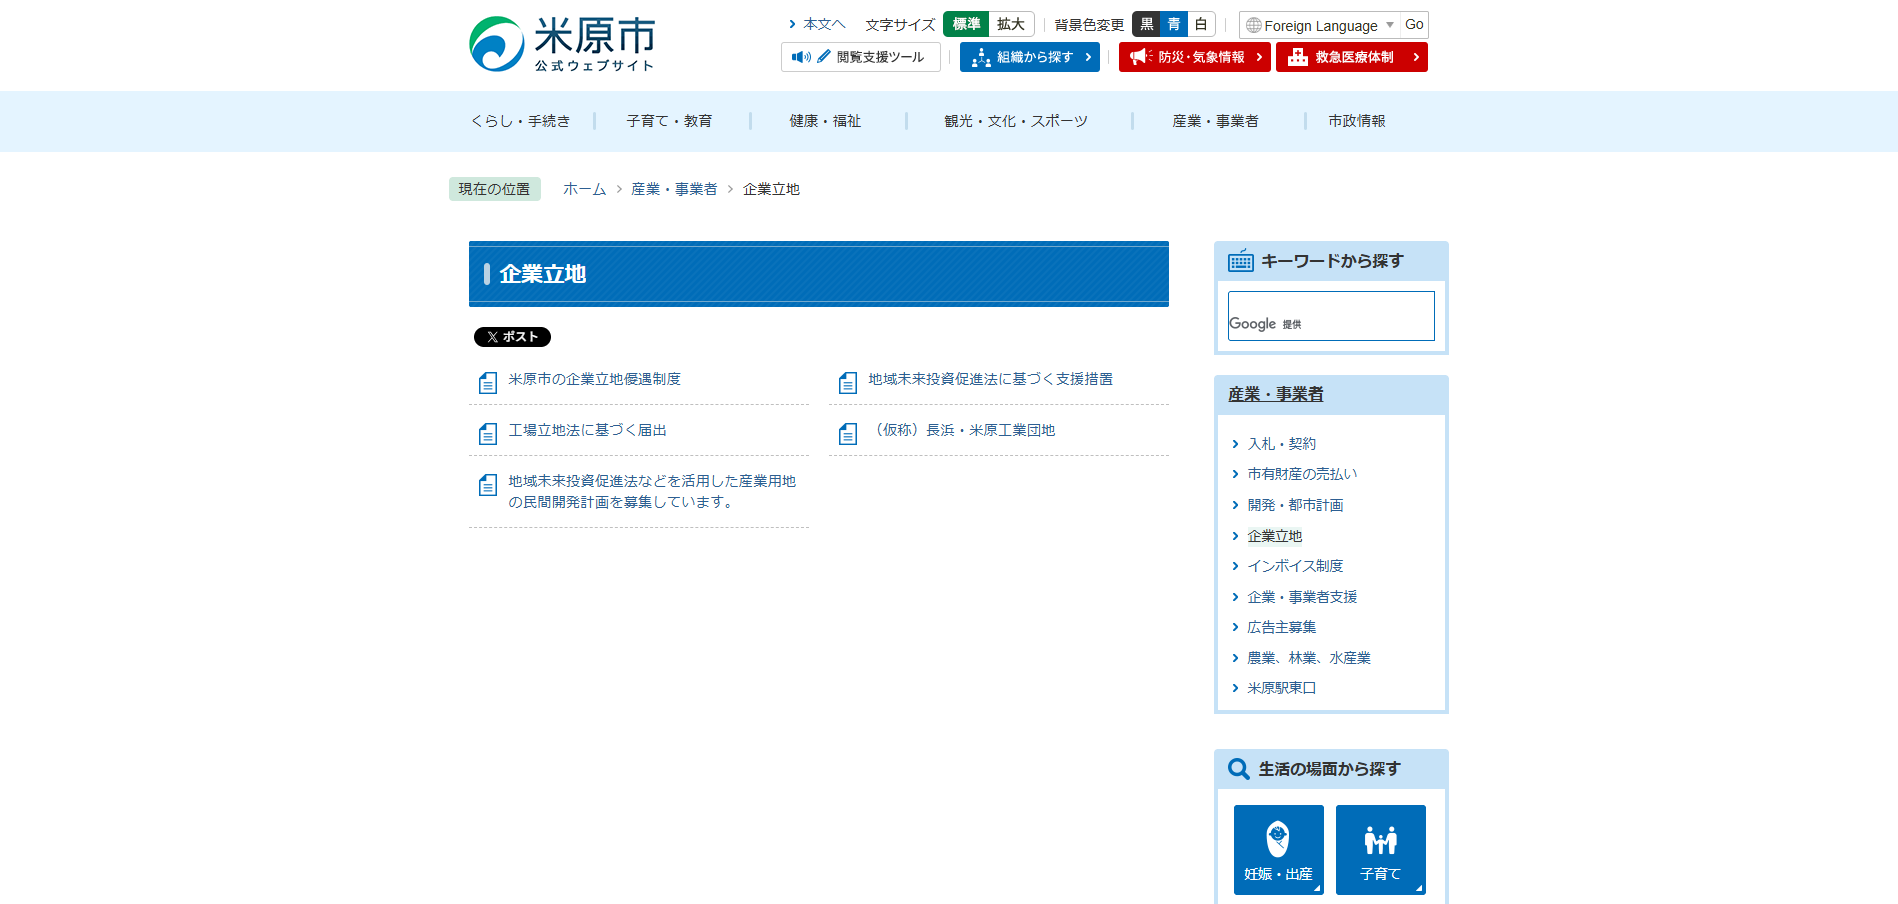1898x904 pixels.
Task: Click the Go button for language
Action: pos(1414,25)
